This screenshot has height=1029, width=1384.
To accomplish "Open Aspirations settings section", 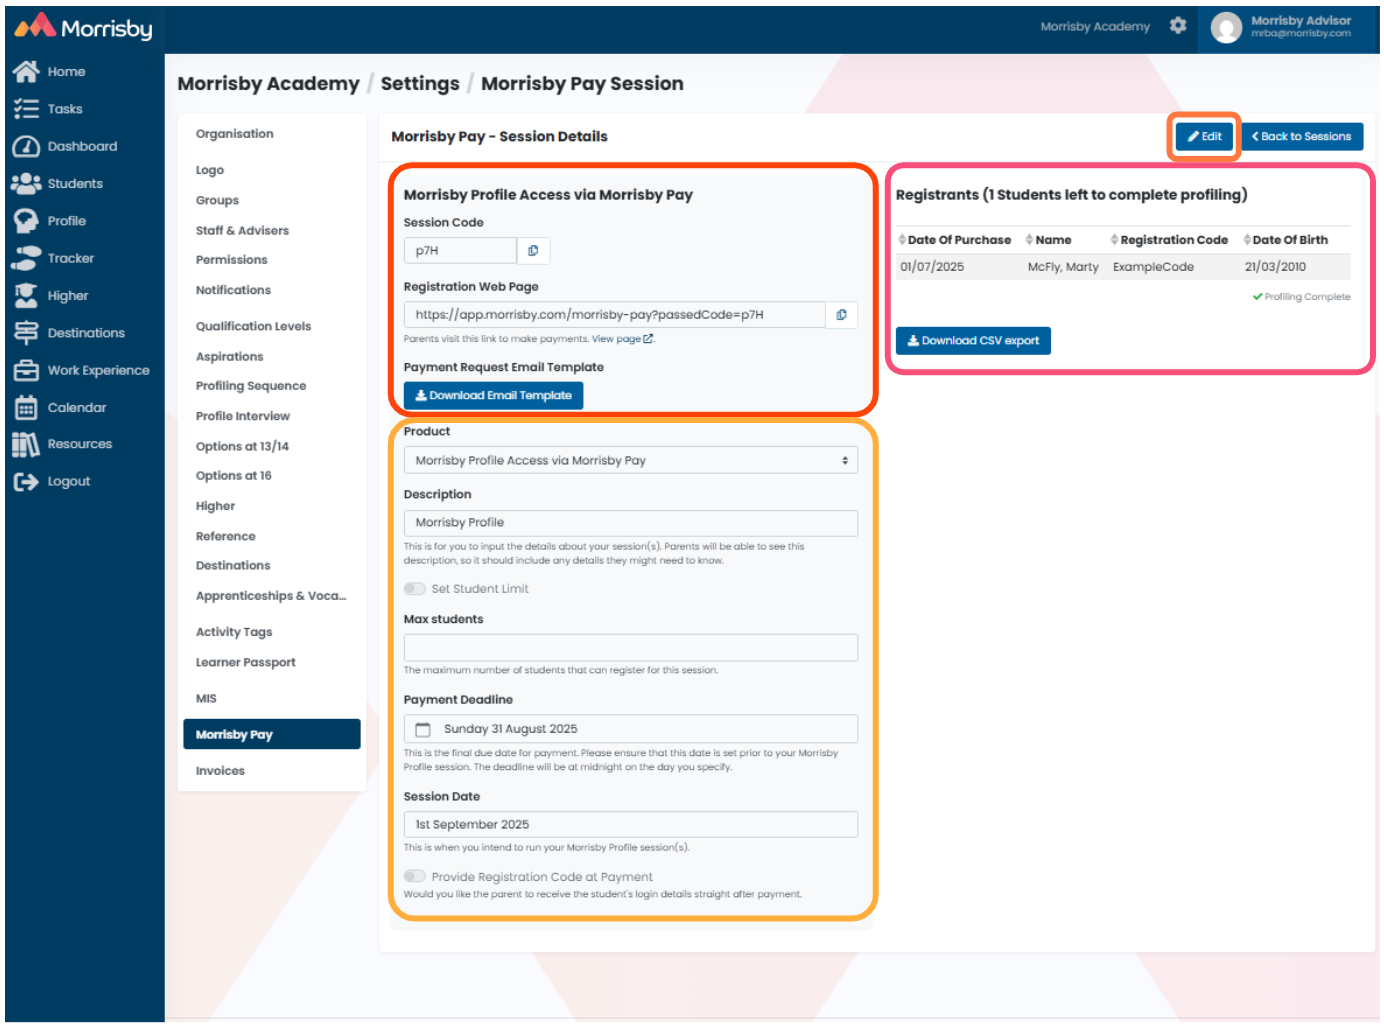I will pos(230,356).
